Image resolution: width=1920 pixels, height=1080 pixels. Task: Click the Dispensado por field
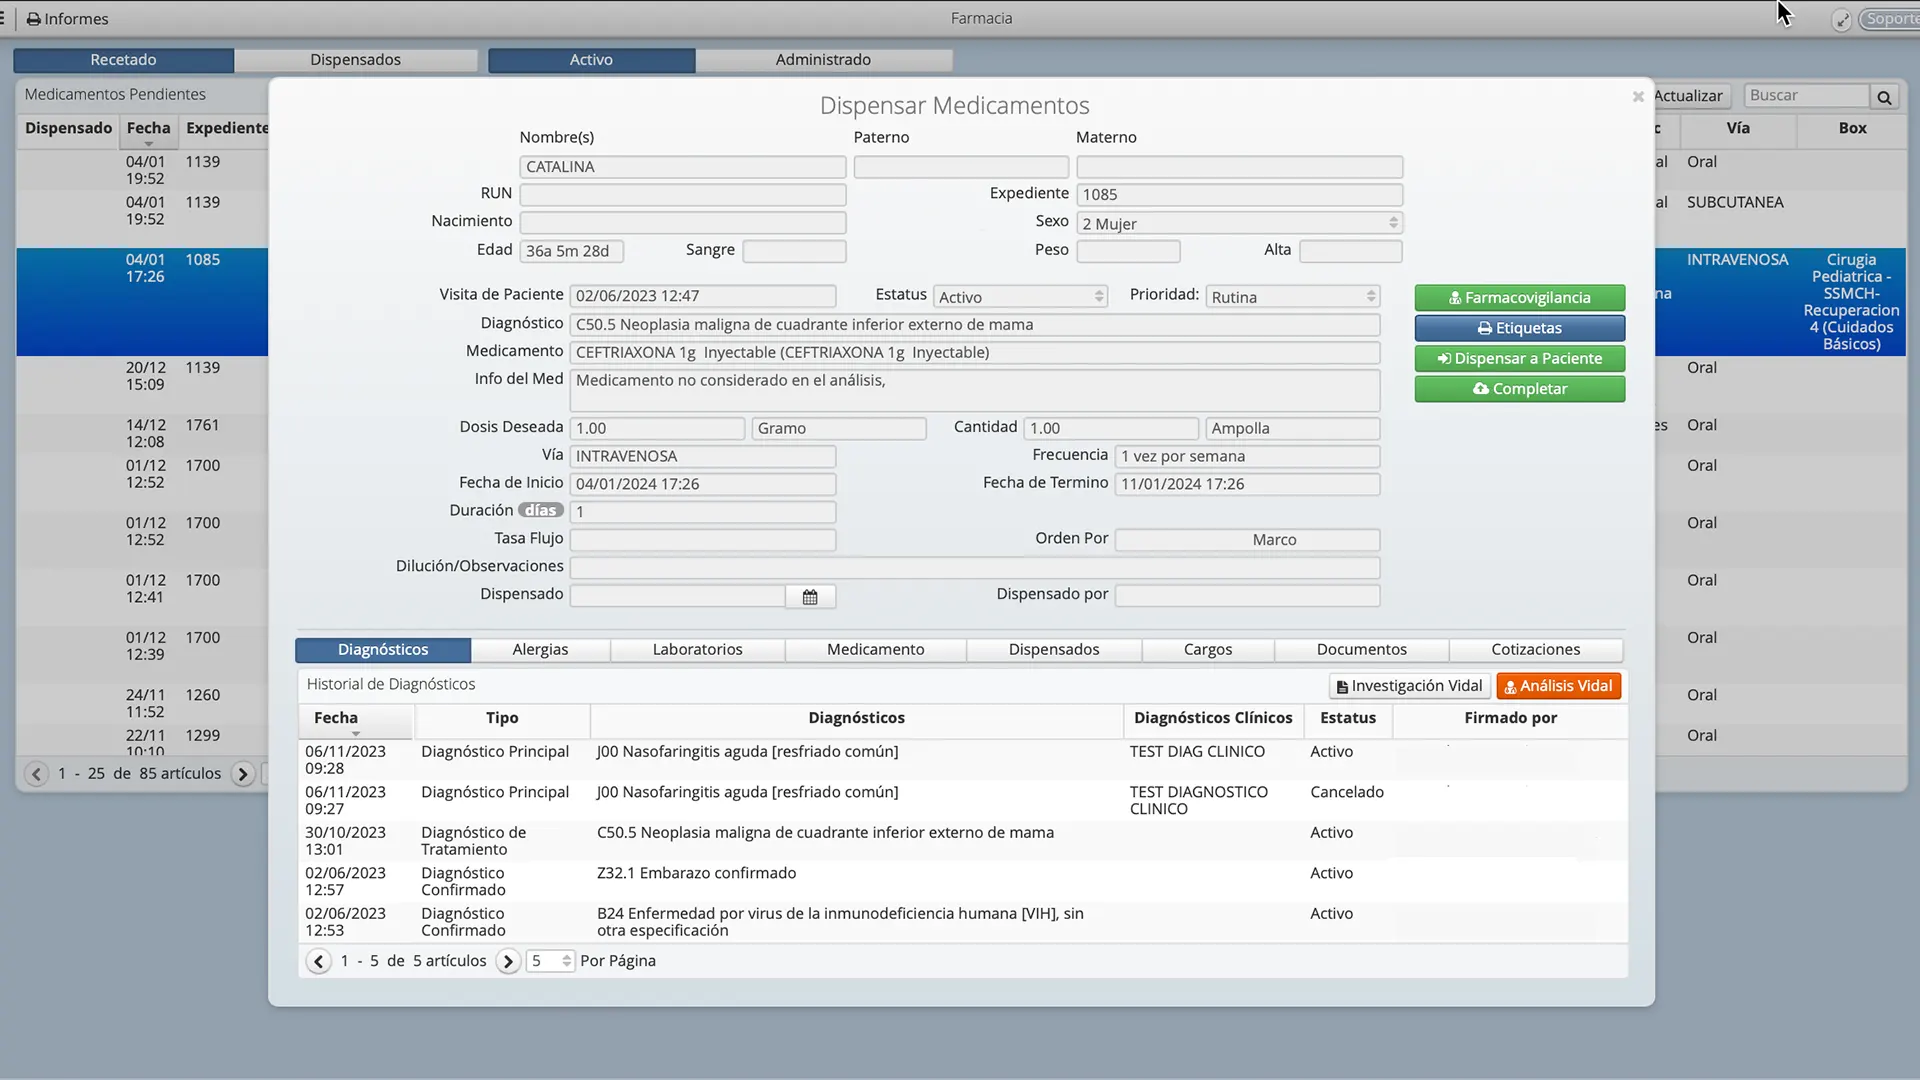(x=1247, y=596)
